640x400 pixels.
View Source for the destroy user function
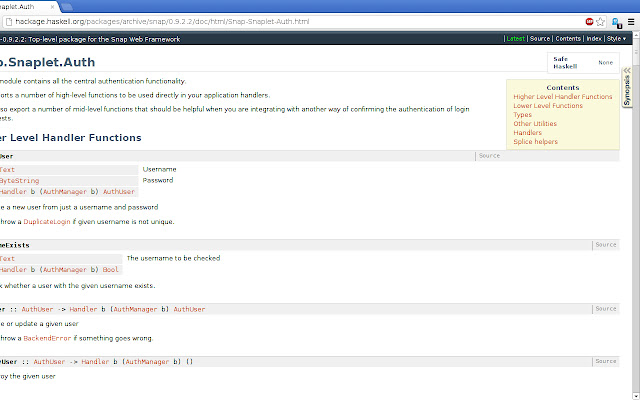[606, 361]
